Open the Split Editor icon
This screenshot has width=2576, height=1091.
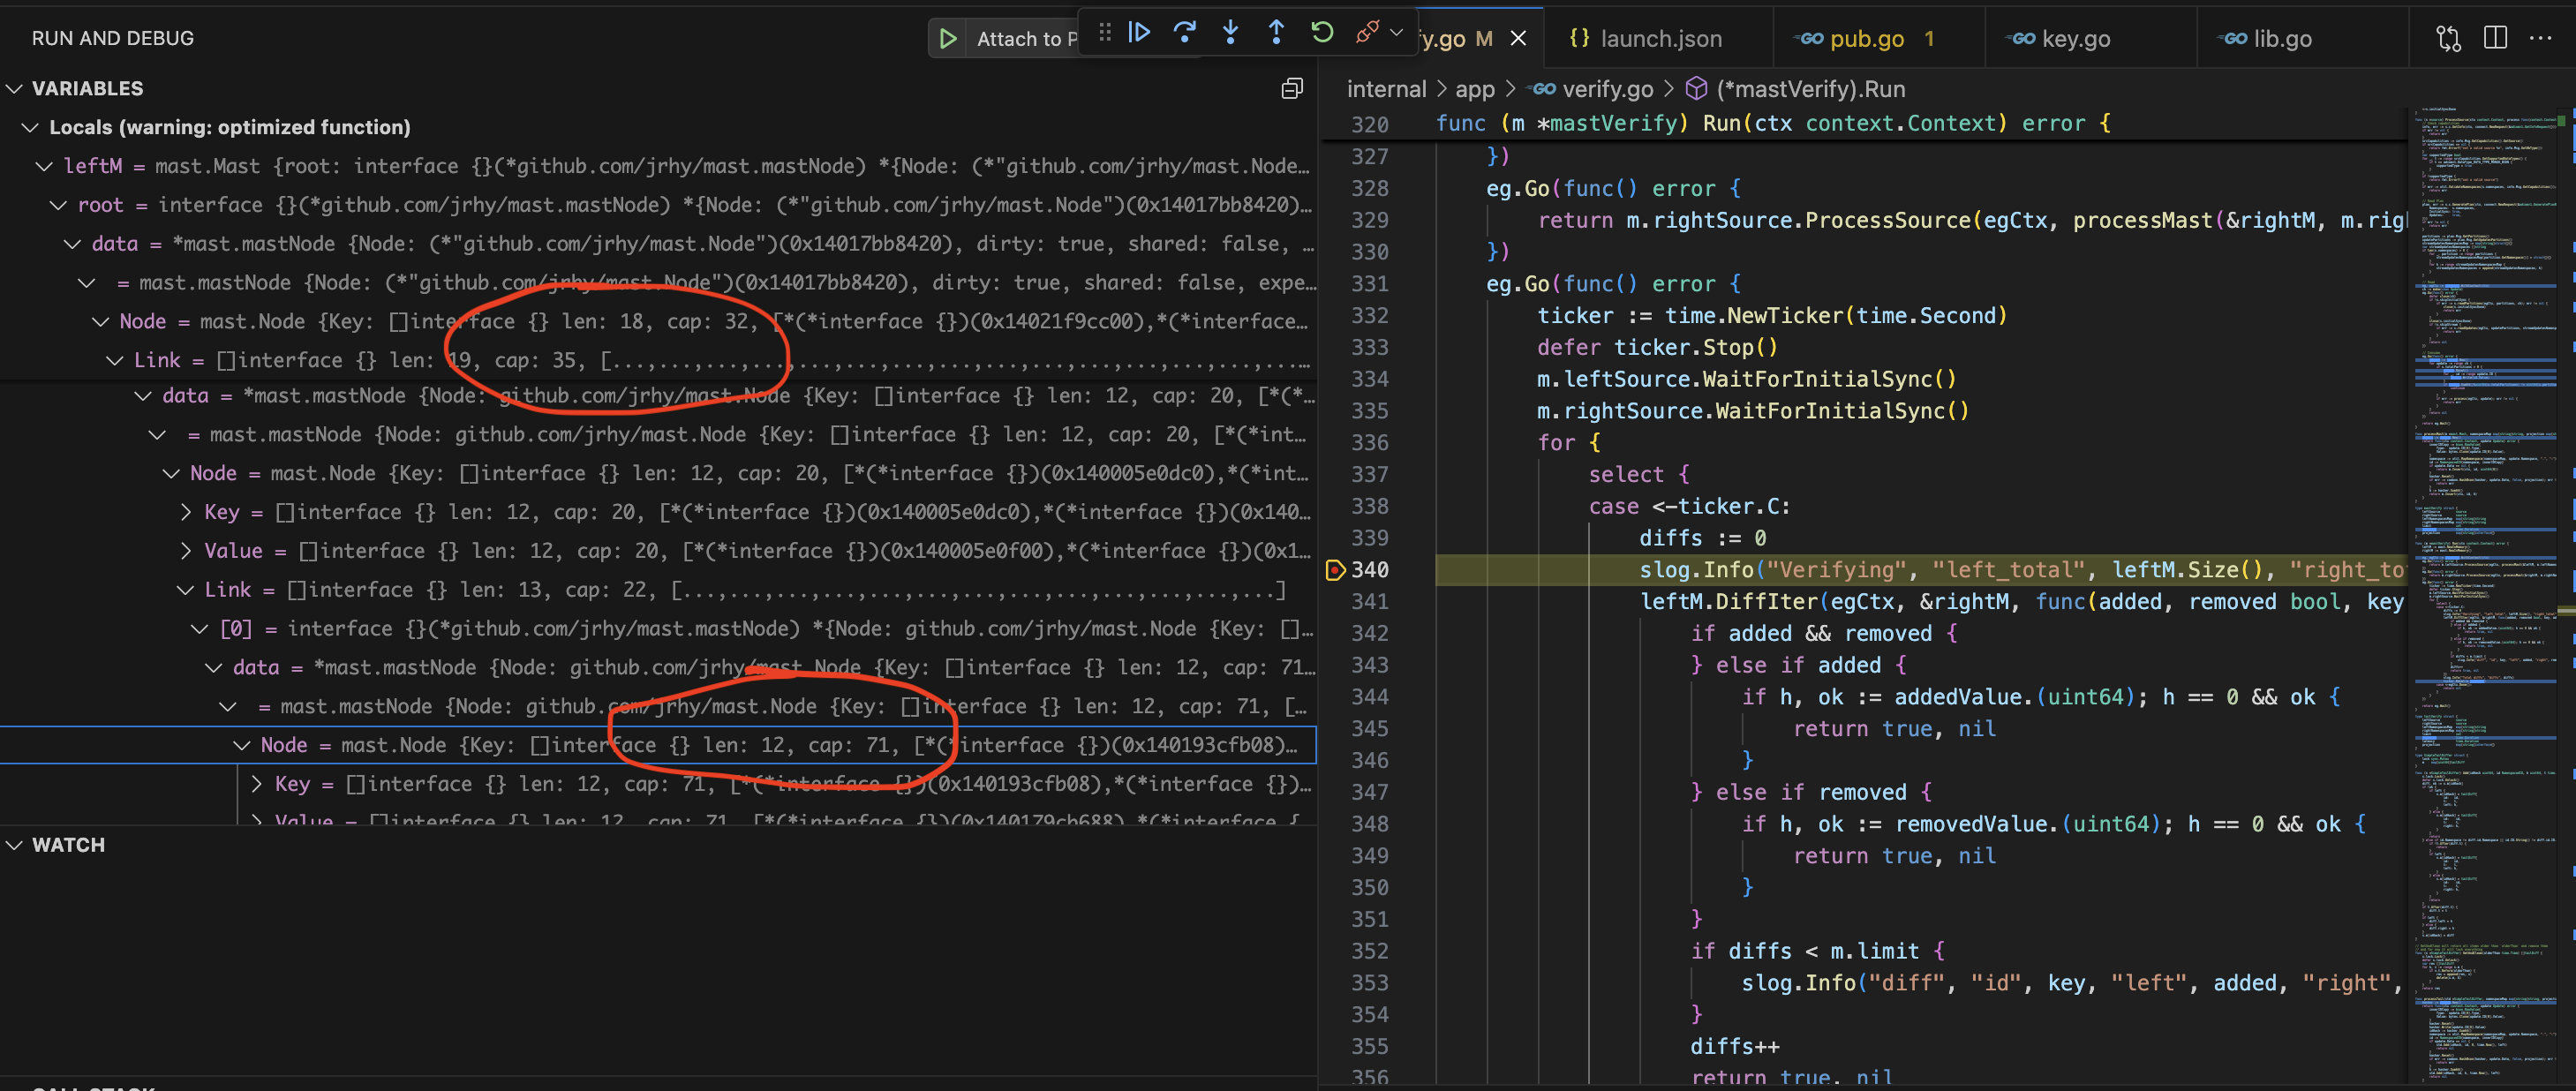(x=2494, y=37)
